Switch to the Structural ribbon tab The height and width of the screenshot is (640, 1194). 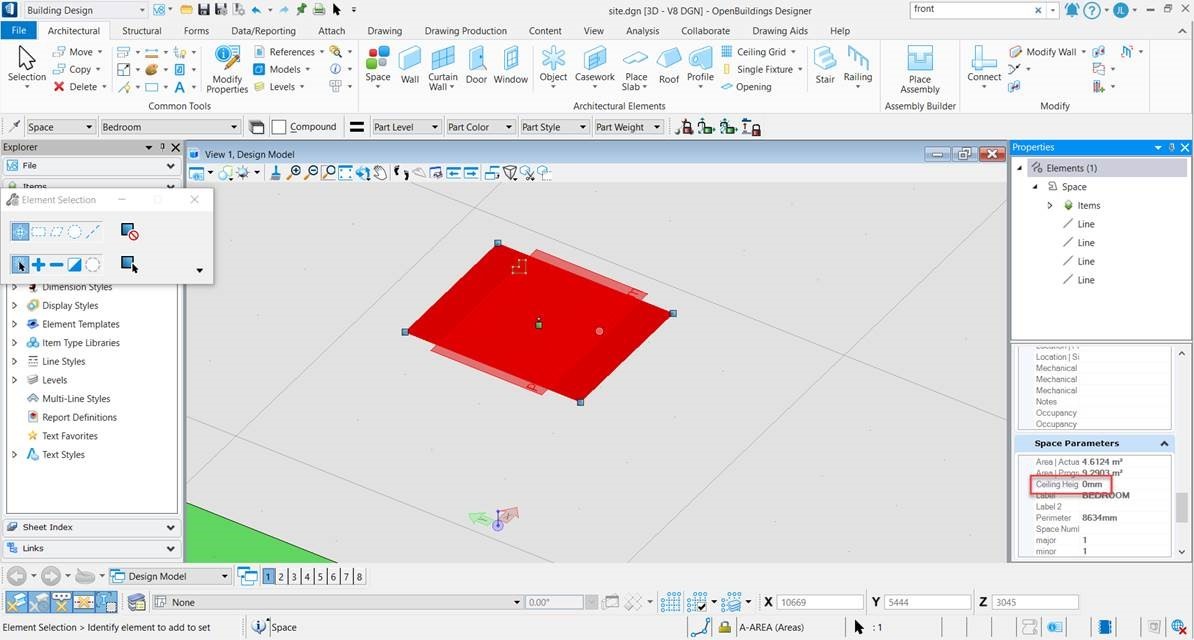[142, 31]
